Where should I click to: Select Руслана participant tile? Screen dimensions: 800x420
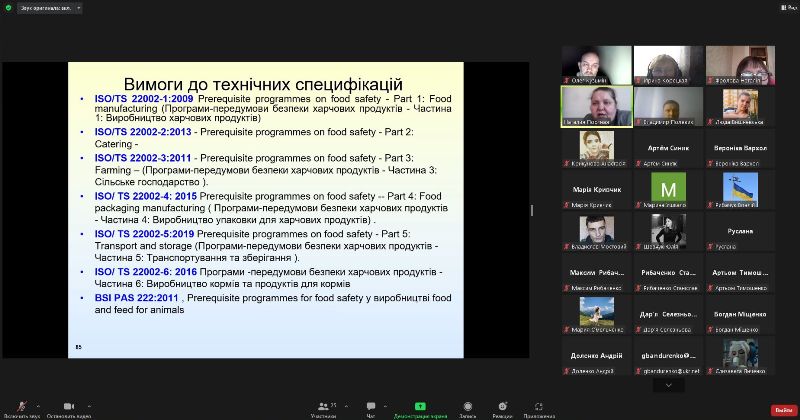740,231
